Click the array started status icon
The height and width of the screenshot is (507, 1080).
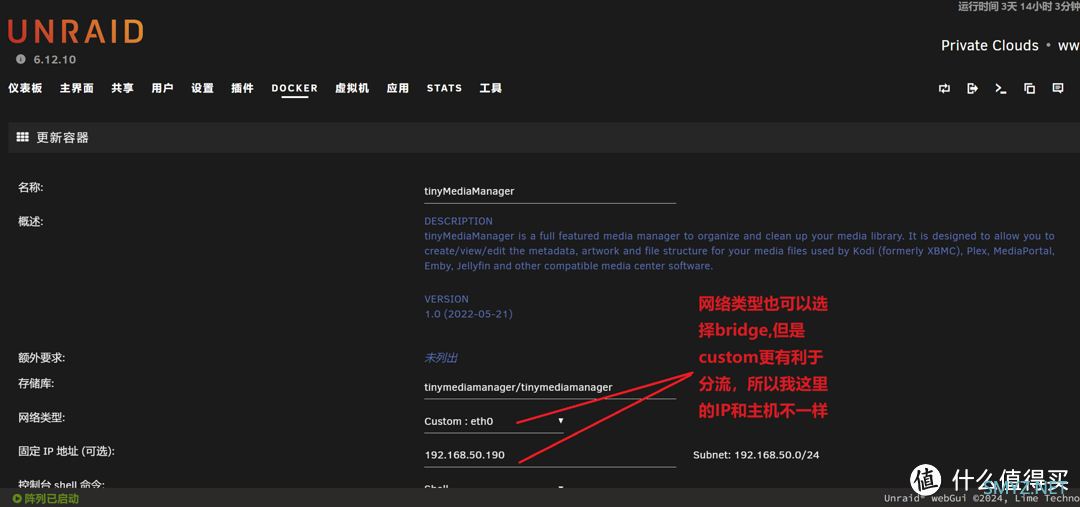click(x=17, y=498)
